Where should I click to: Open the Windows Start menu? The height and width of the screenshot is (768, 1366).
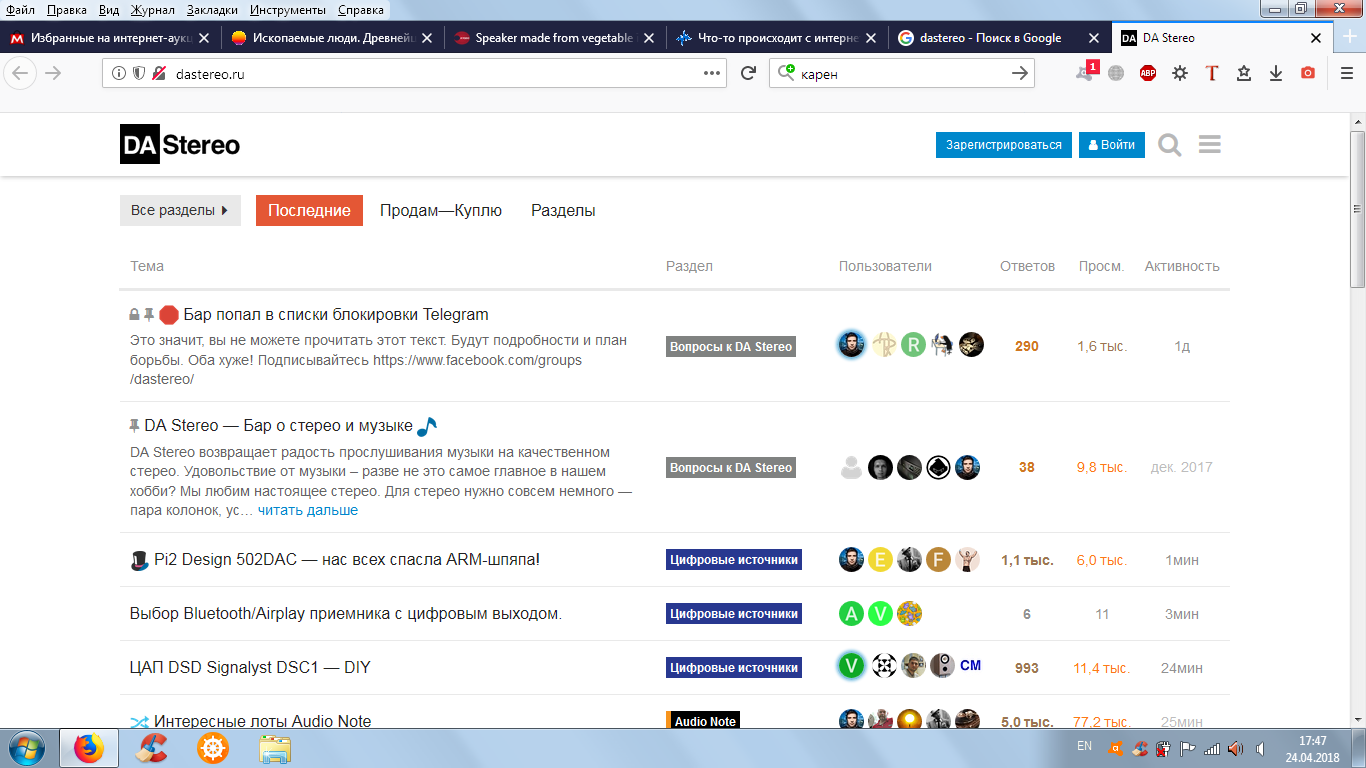(27, 748)
